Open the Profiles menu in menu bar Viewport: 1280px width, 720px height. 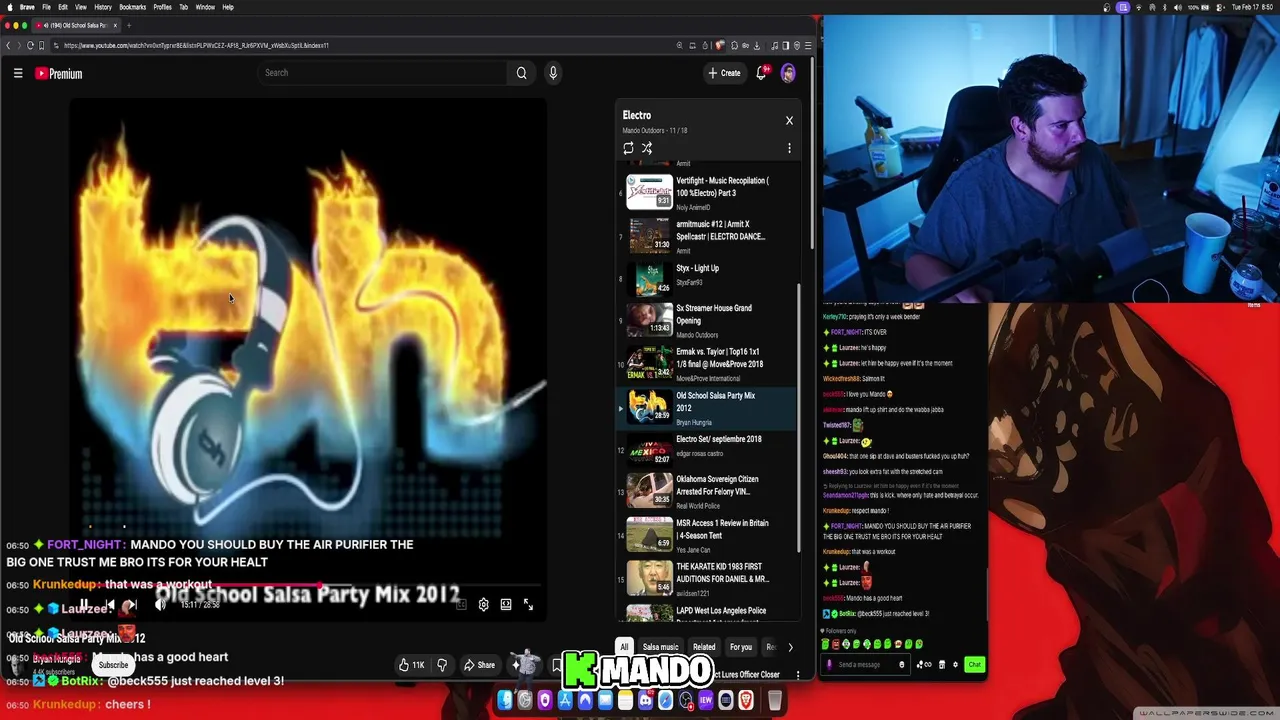click(x=162, y=7)
